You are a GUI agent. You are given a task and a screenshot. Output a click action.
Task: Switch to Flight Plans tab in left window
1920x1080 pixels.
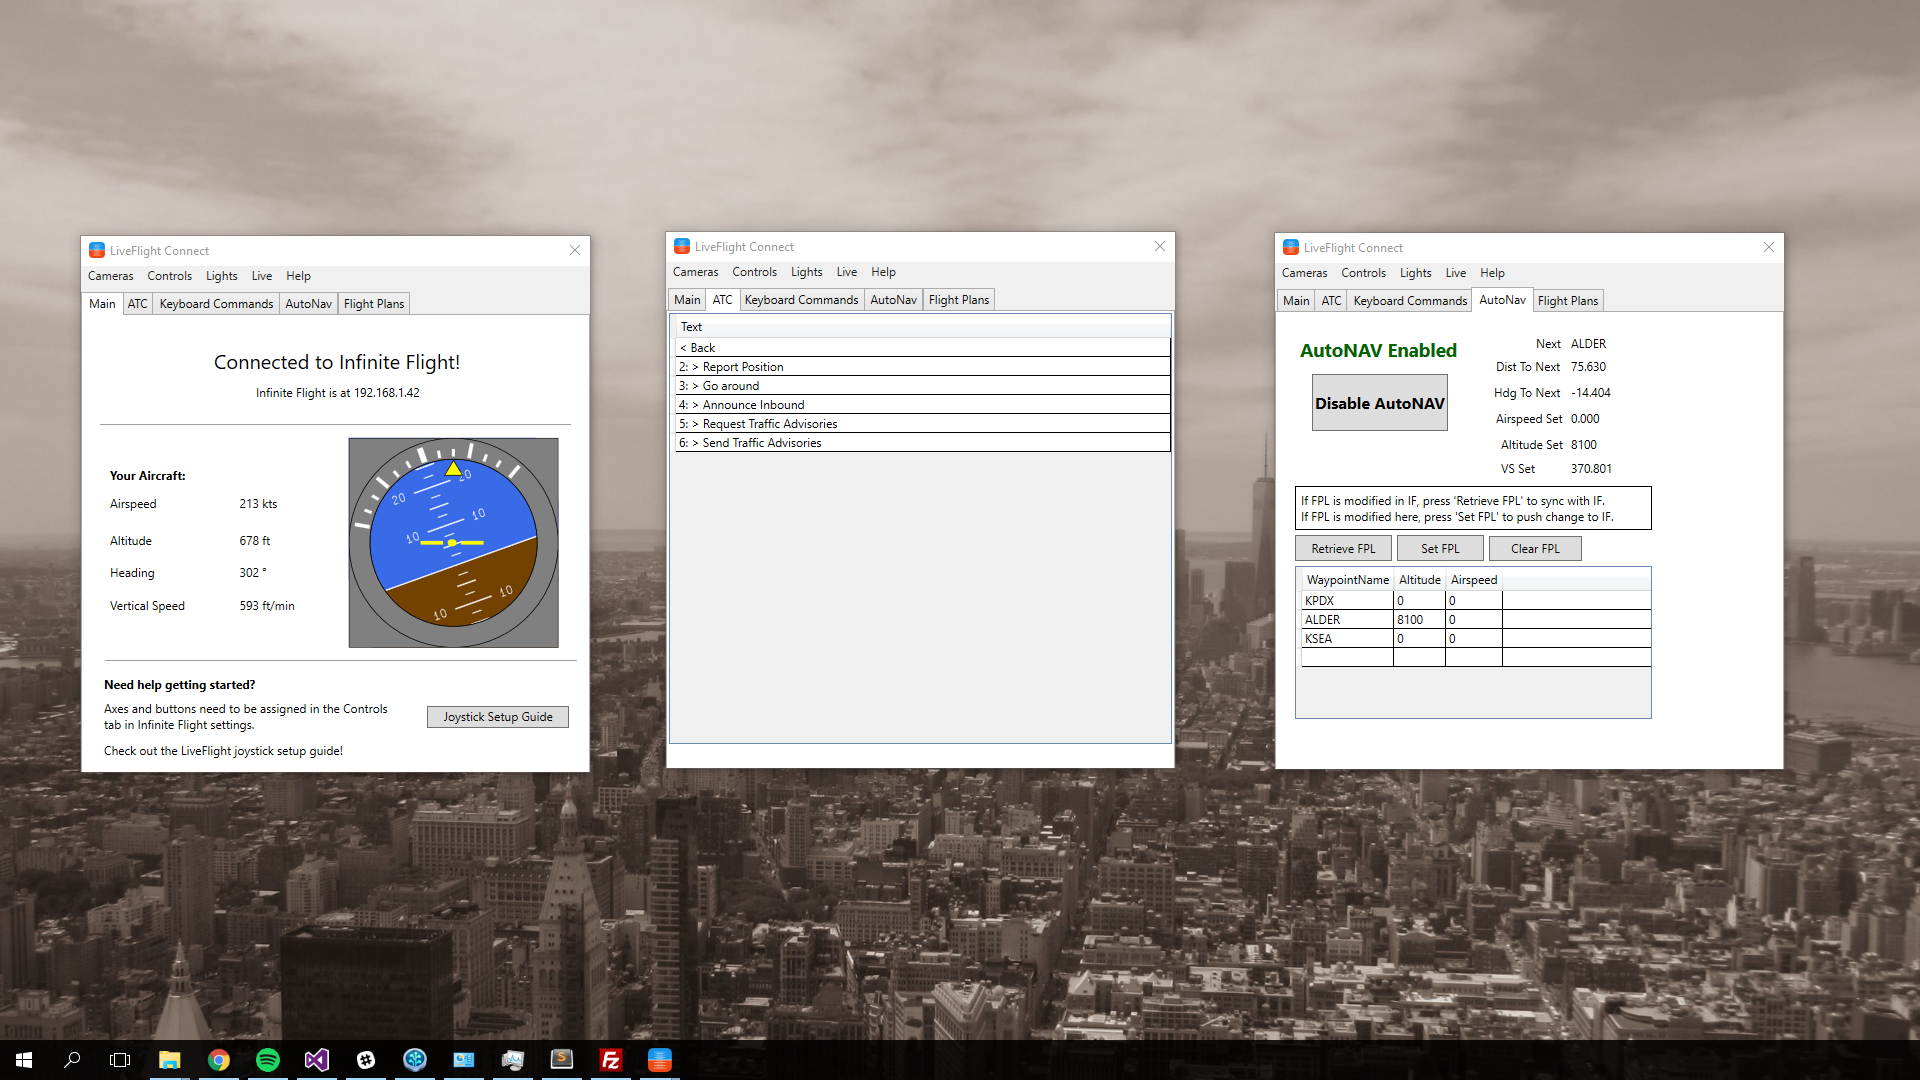click(374, 304)
